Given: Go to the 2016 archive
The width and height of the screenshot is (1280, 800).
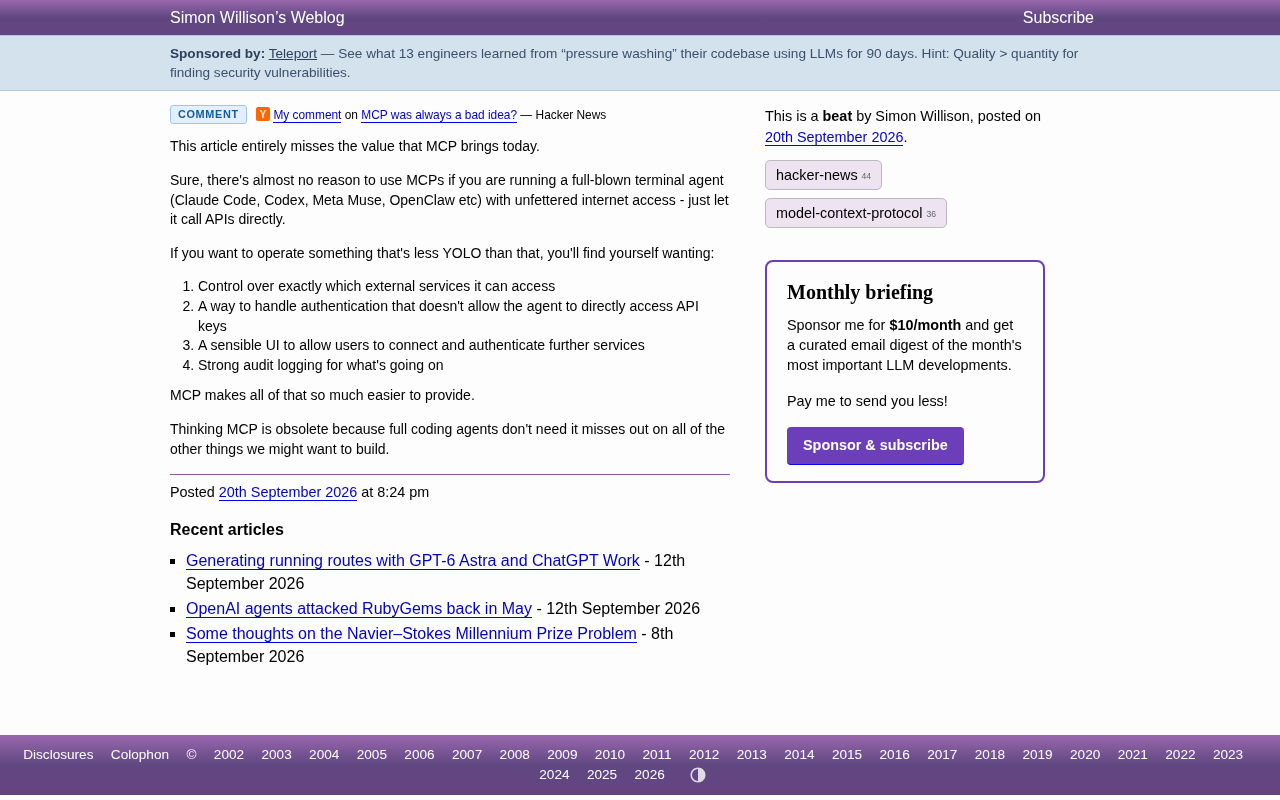Looking at the screenshot, I should pyautogui.click(x=895, y=755).
